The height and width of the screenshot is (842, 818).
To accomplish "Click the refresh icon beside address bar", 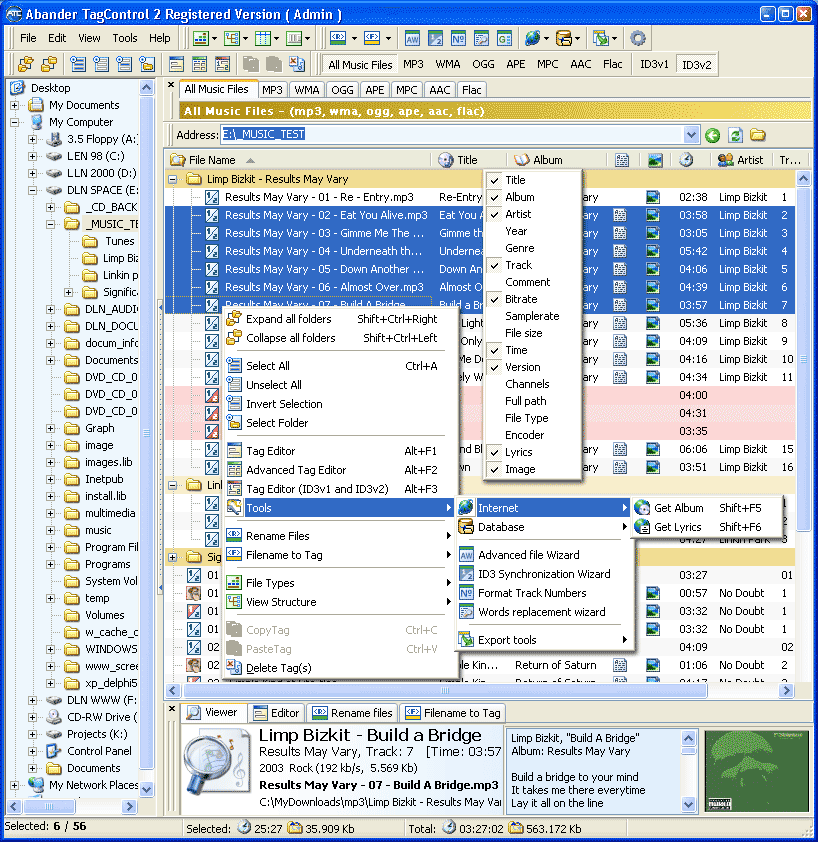I will [x=735, y=135].
